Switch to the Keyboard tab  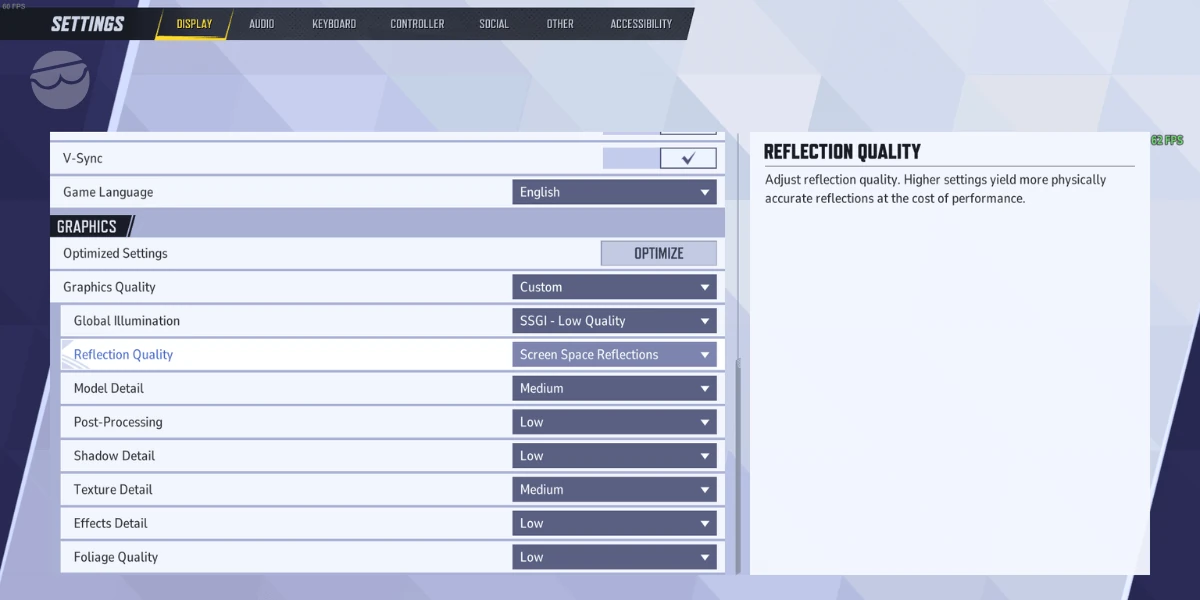[x=334, y=24]
